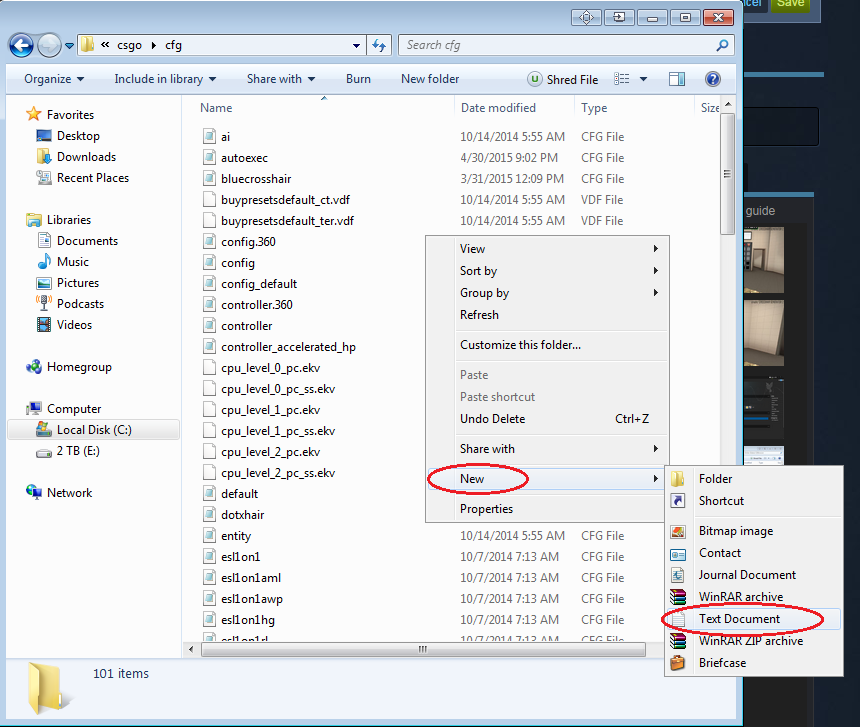Select Desktop in Favorites

pos(67,136)
